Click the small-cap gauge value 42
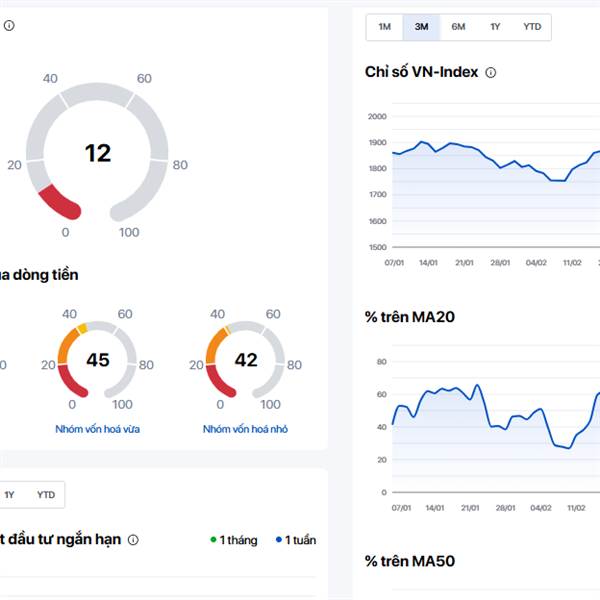Image resolution: width=600 pixels, height=600 pixels. tap(246, 360)
